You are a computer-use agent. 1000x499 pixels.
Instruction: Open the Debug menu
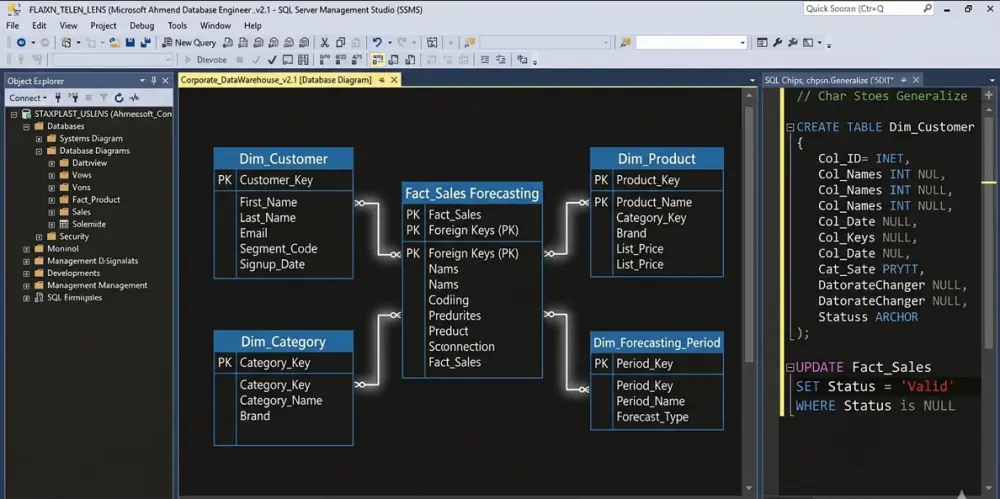click(x=142, y=26)
